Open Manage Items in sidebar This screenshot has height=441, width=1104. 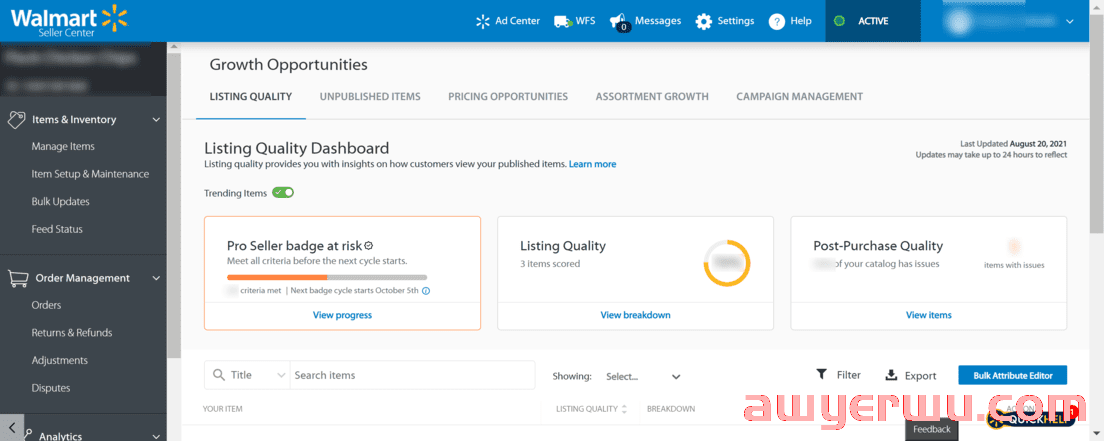[x=63, y=147]
